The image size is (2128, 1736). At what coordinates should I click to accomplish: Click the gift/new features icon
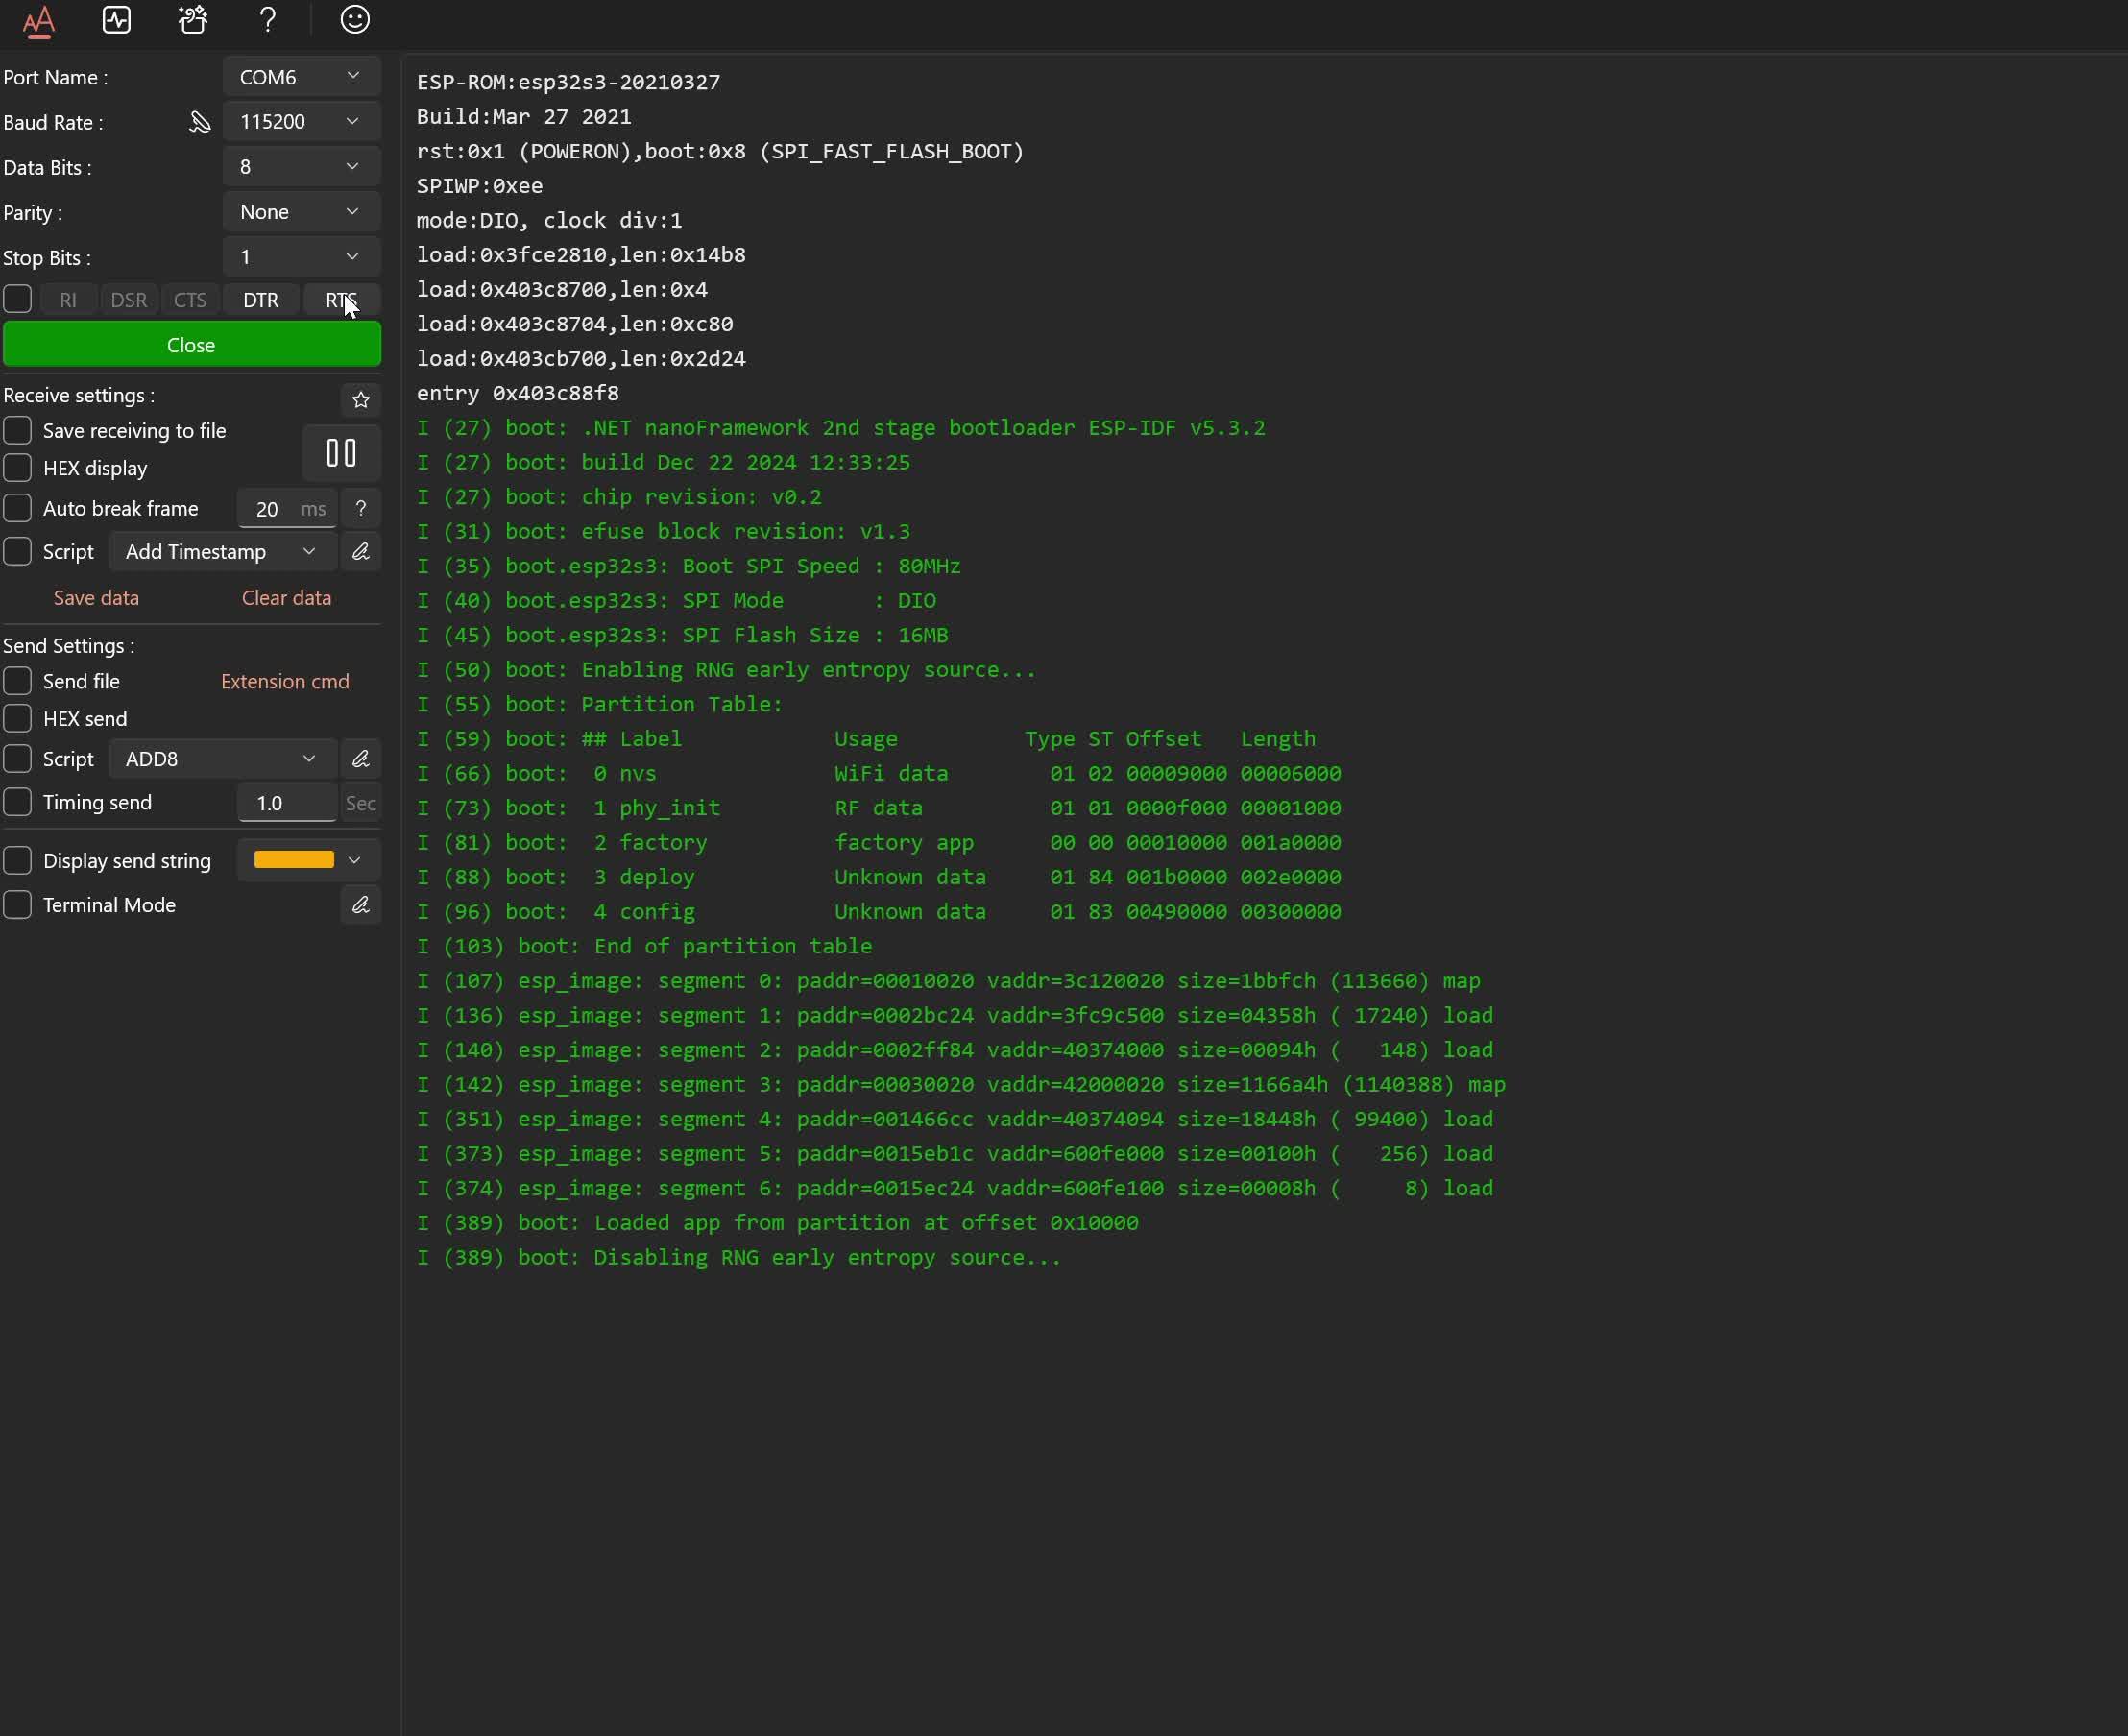191,20
